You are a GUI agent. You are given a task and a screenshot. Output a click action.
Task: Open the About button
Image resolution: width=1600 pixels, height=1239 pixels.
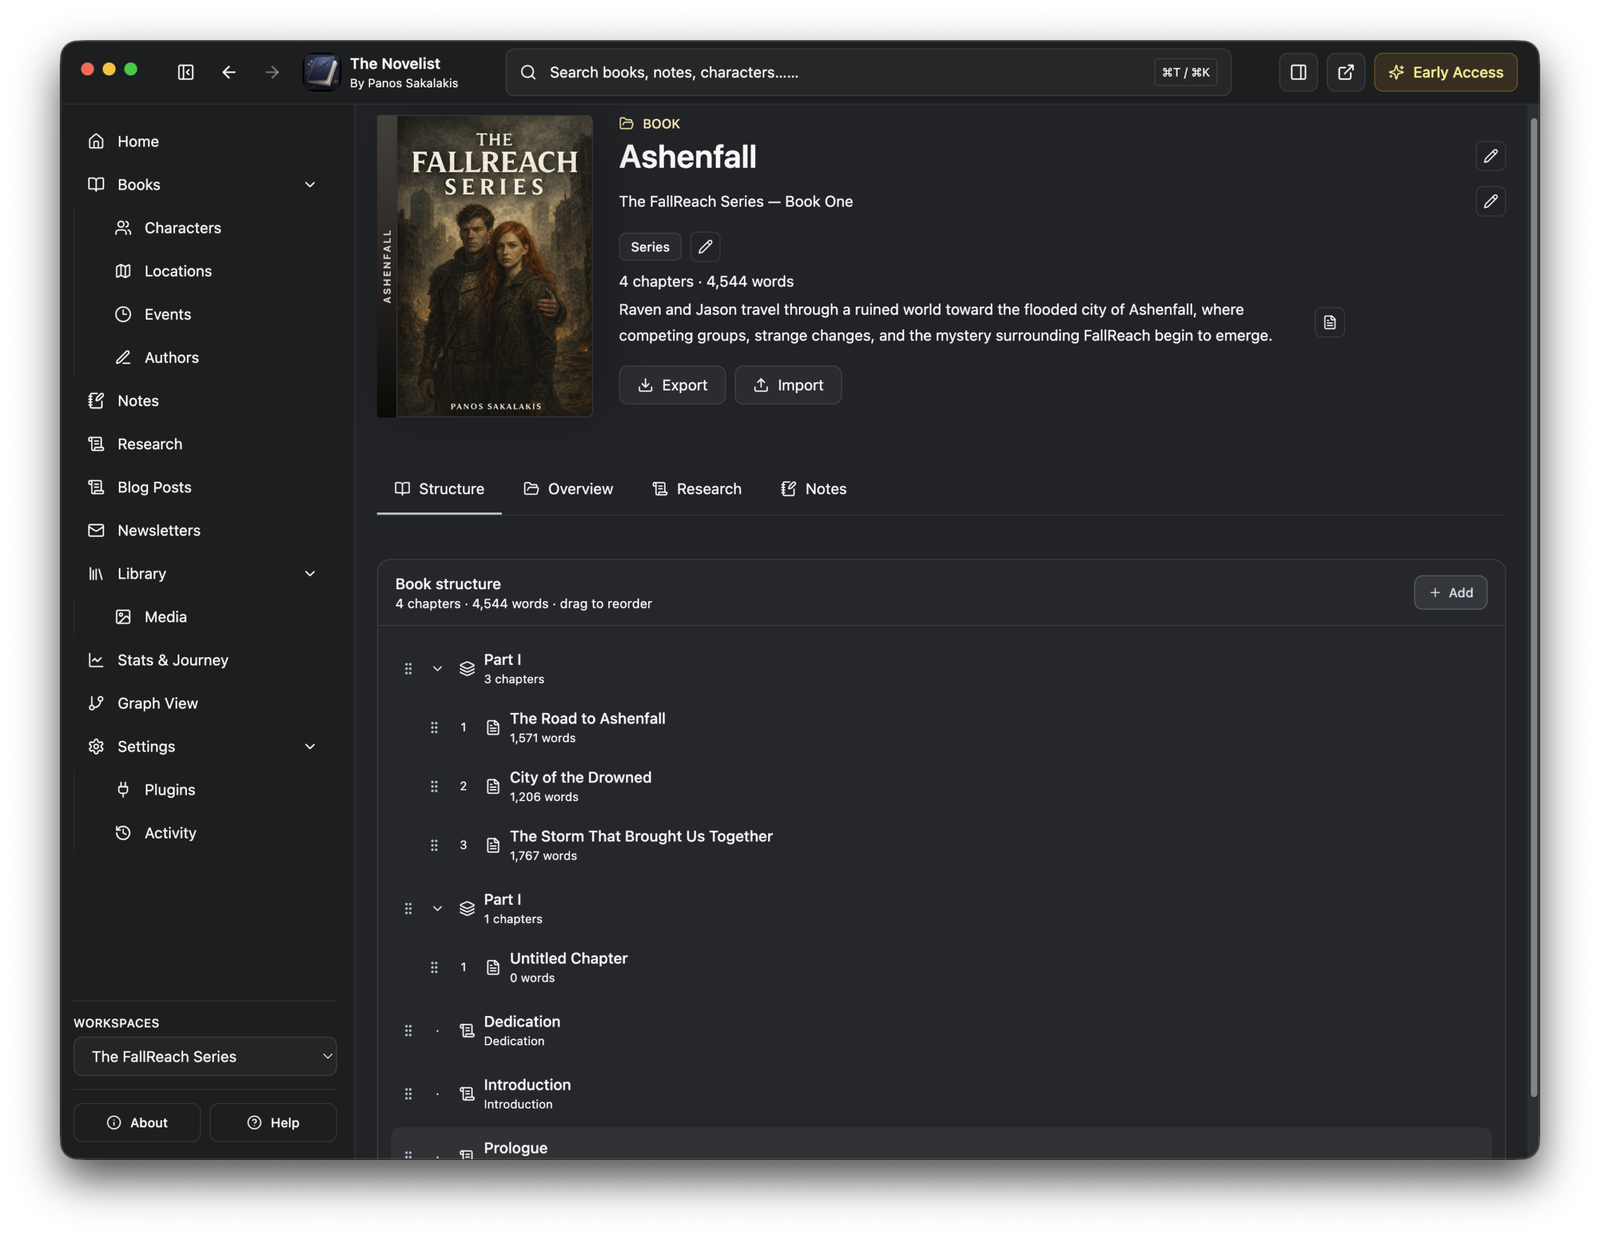(x=137, y=1123)
